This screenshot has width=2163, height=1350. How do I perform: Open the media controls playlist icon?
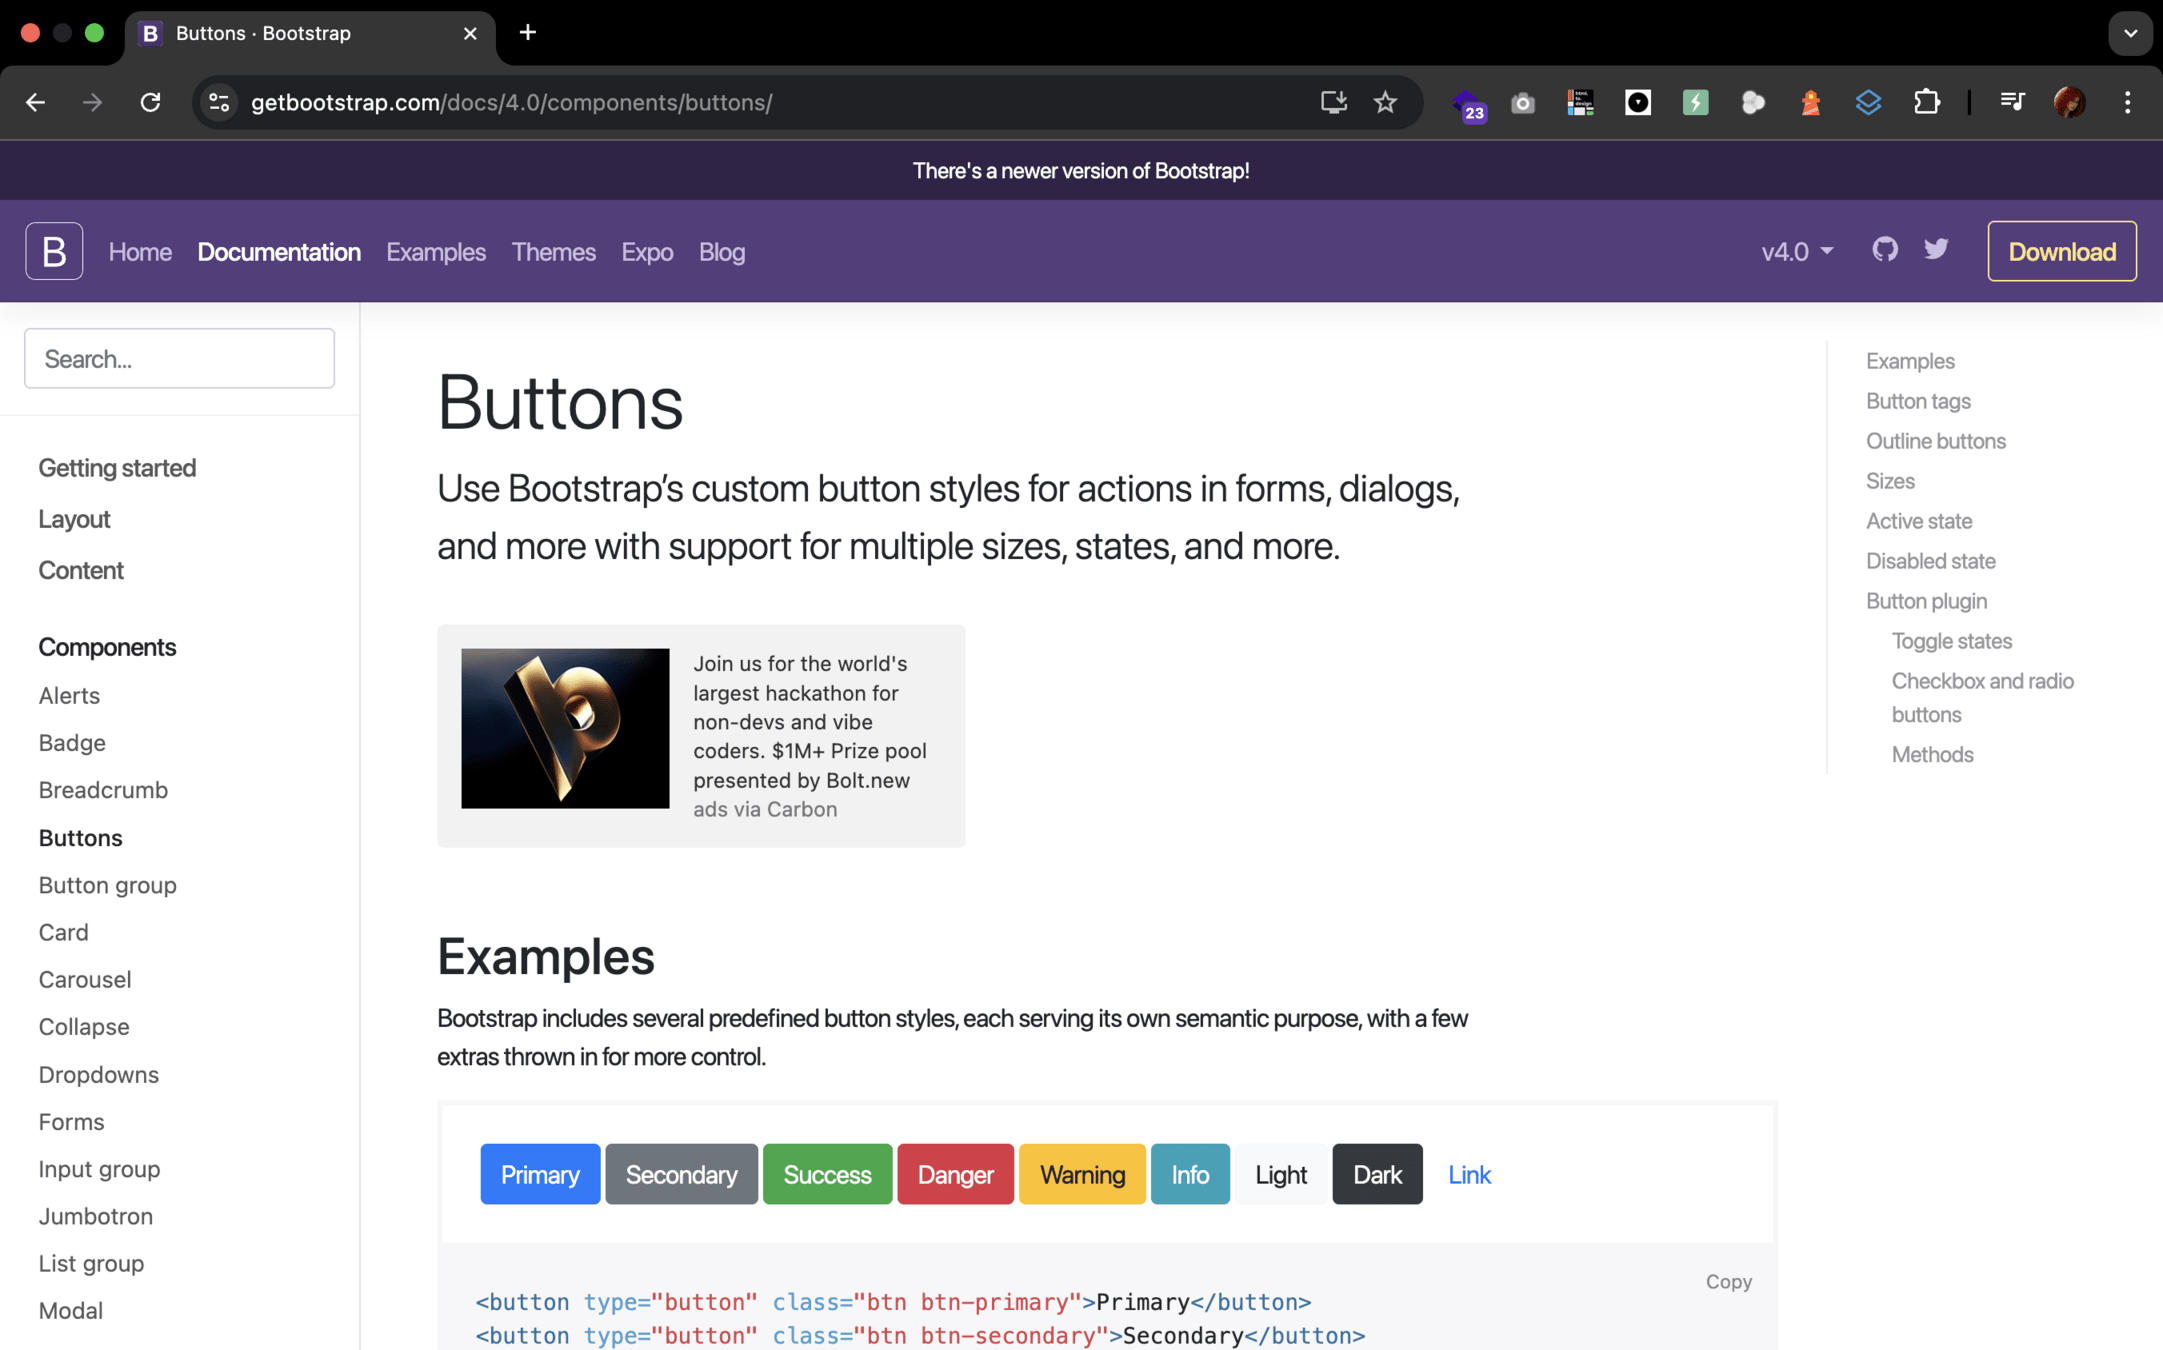2011,102
